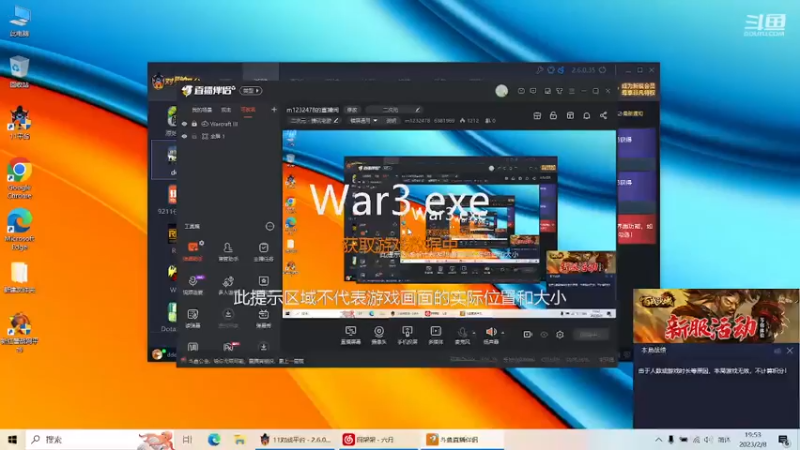The width and height of the screenshot is (800, 450).
Task: Start recording with camcorder icon
Action: coord(528,335)
